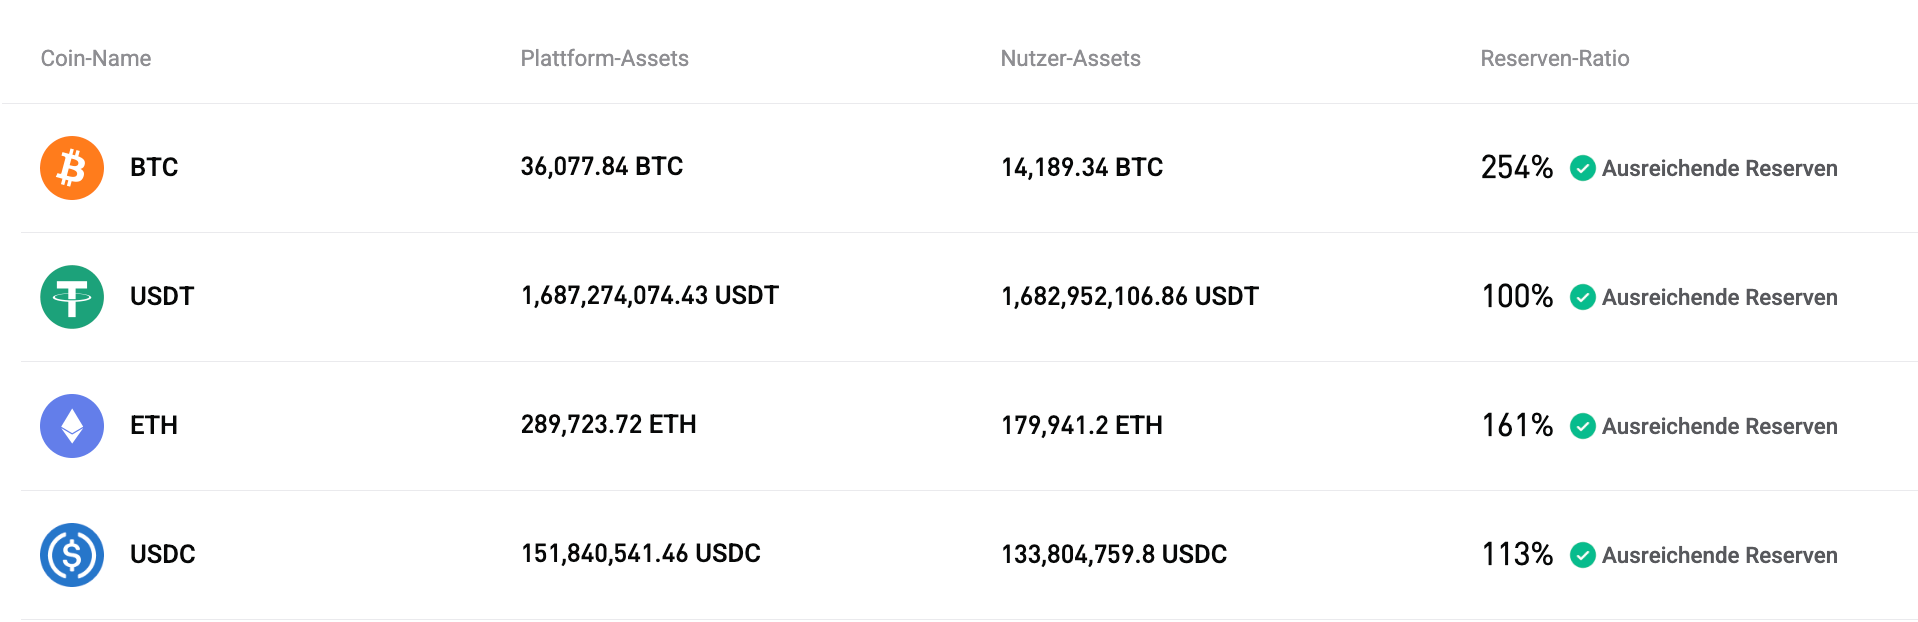Open the blue USDC coin icon
Image resolution: width=1918 pixels, height=622 pixels.
71,554
